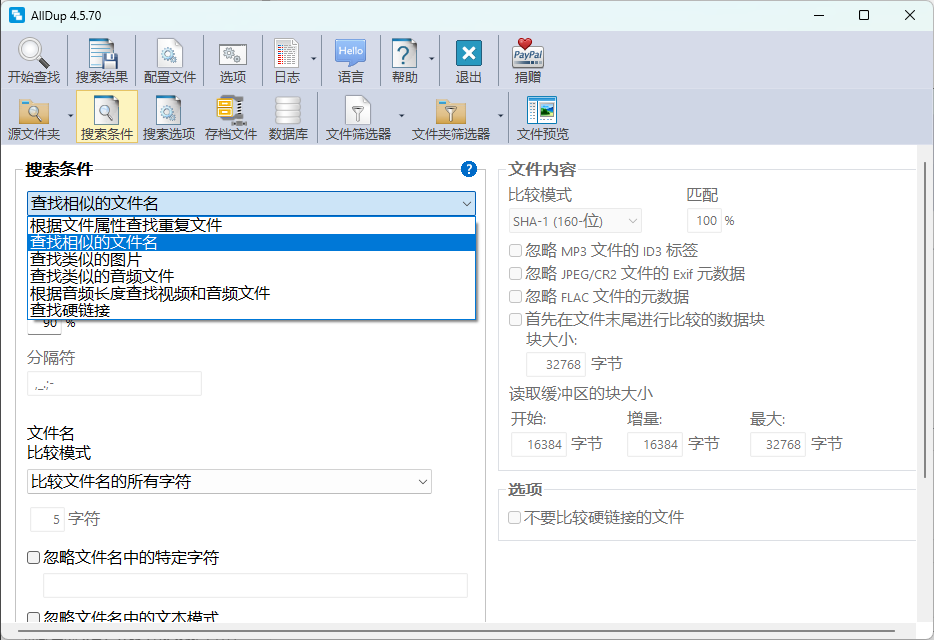Select 搜索条件 search criteria section
The height and width of the screenshot is (640, 934).
107,117
